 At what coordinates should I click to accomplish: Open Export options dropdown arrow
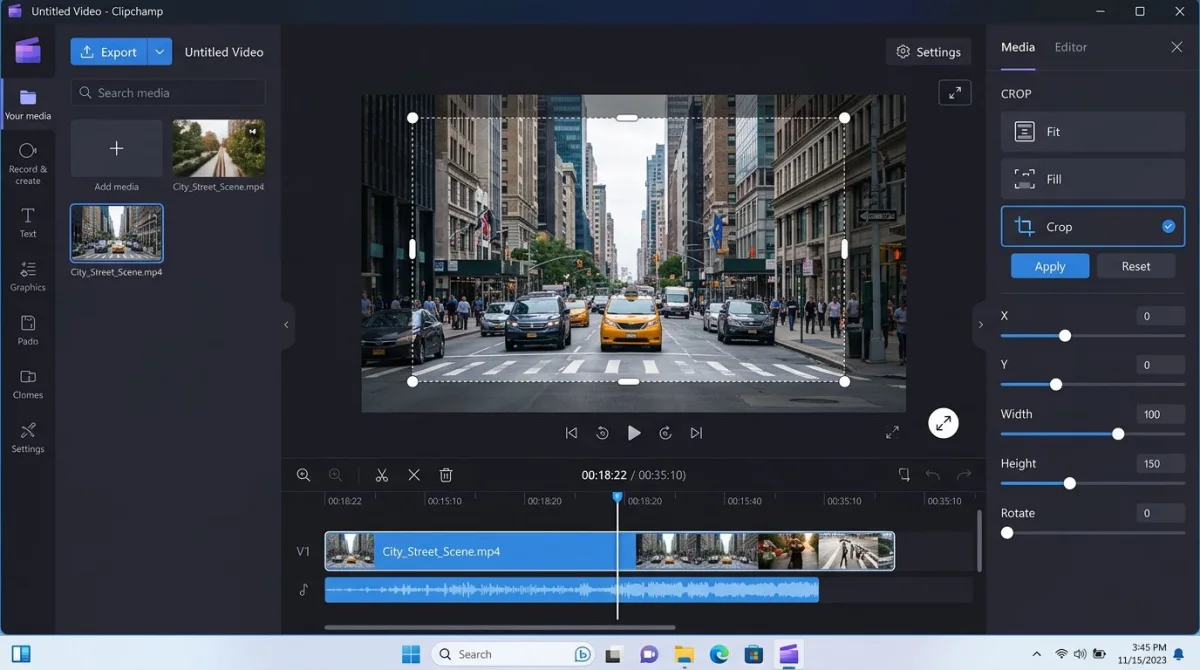click(x=160, y=52)
